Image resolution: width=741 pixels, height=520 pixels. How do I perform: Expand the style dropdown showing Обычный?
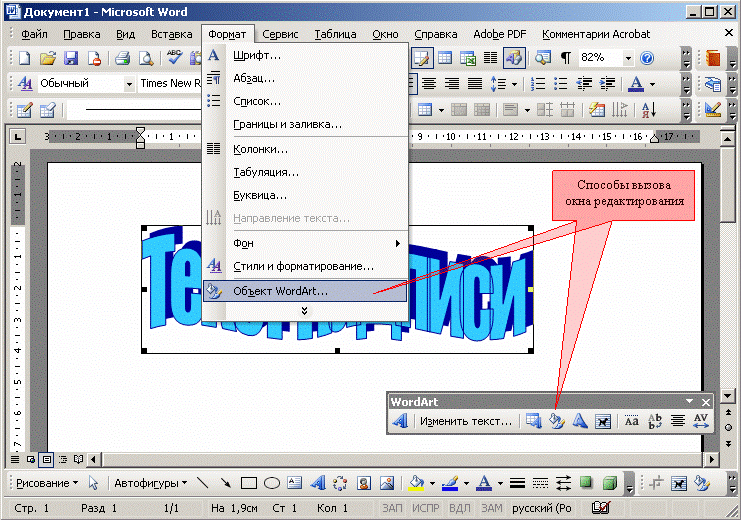[129, 83]
